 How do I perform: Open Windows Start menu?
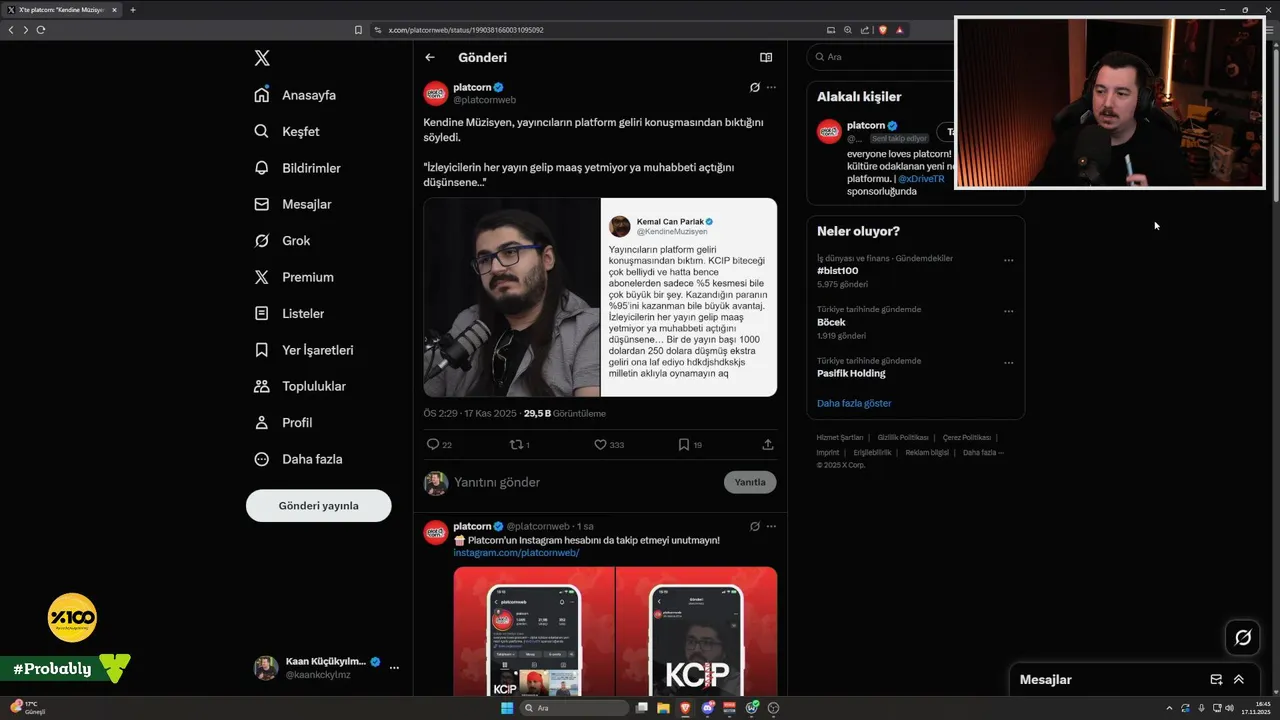(507, 708)
